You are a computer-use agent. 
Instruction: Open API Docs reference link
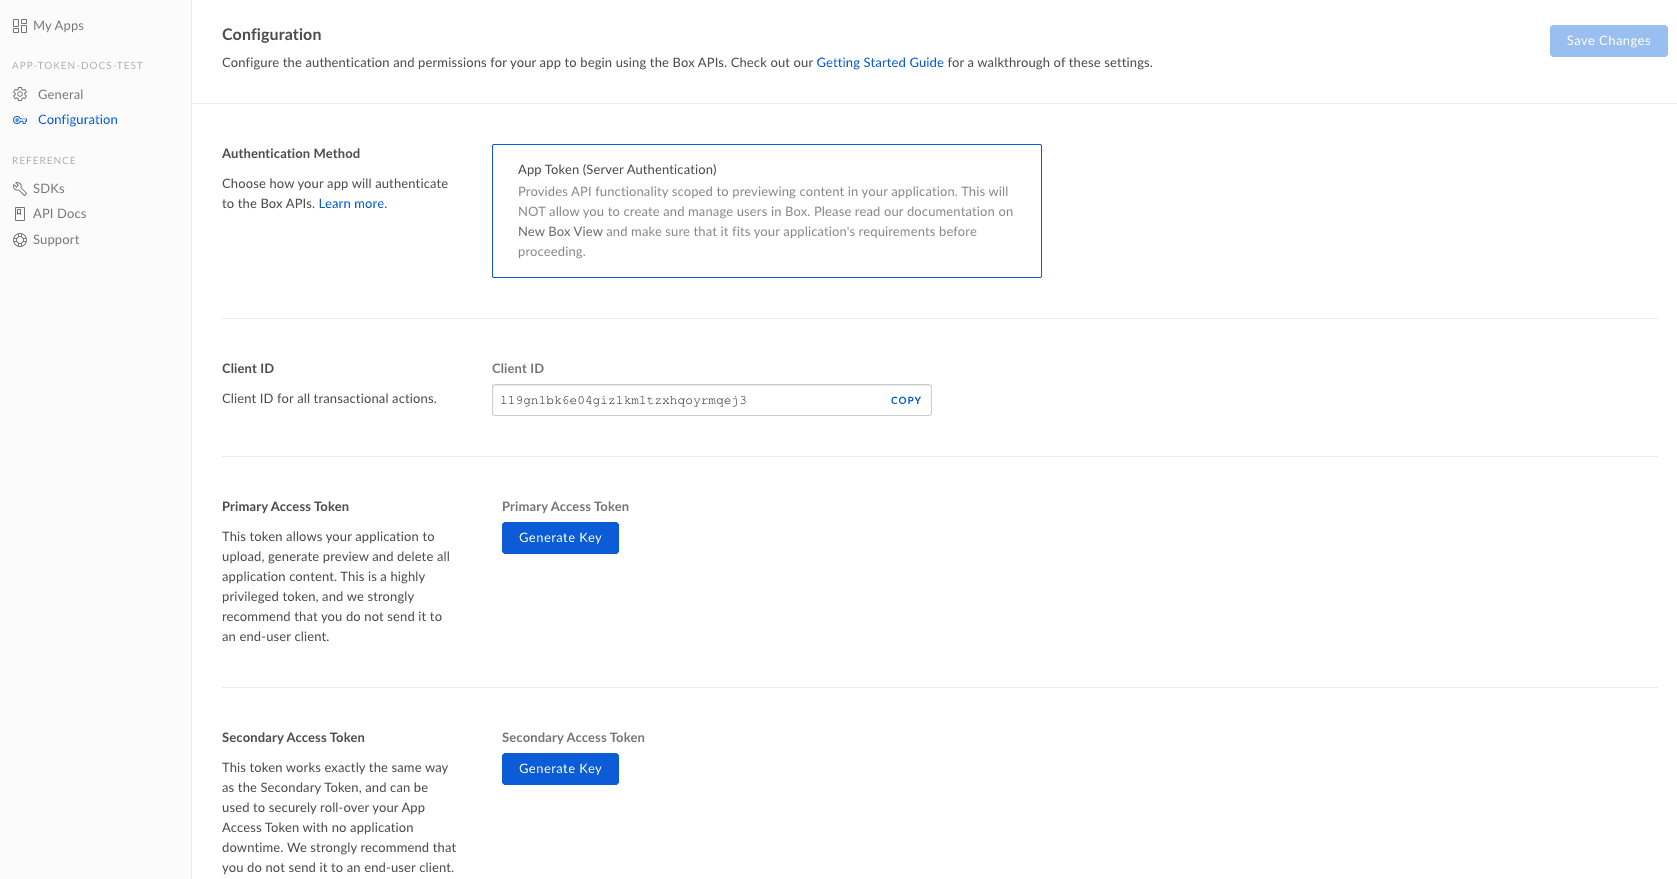59,214
